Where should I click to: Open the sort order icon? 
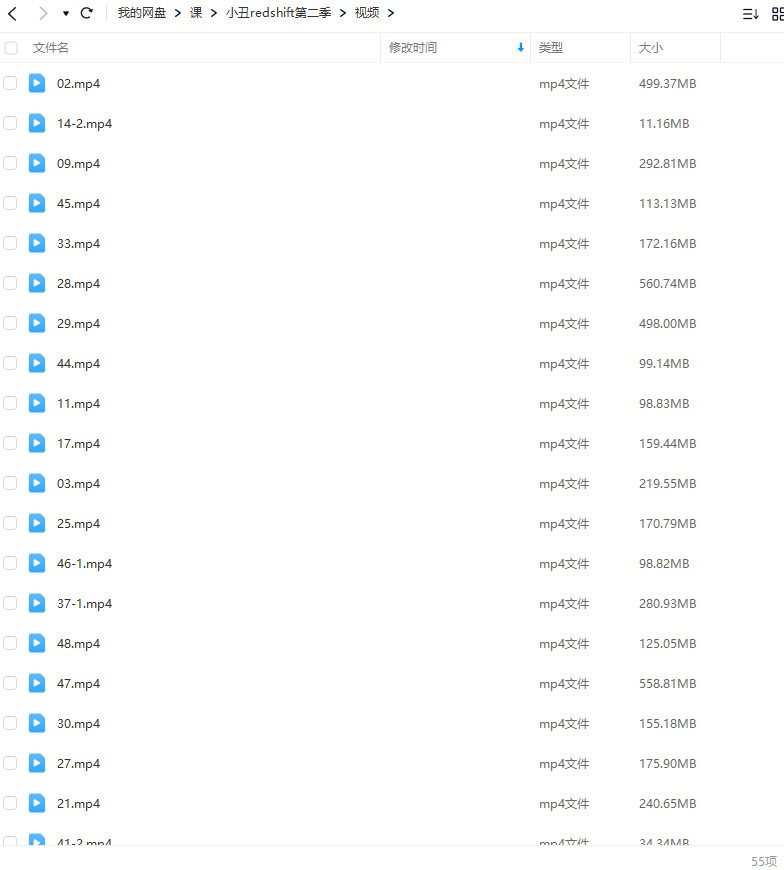[x=750, y=14]
